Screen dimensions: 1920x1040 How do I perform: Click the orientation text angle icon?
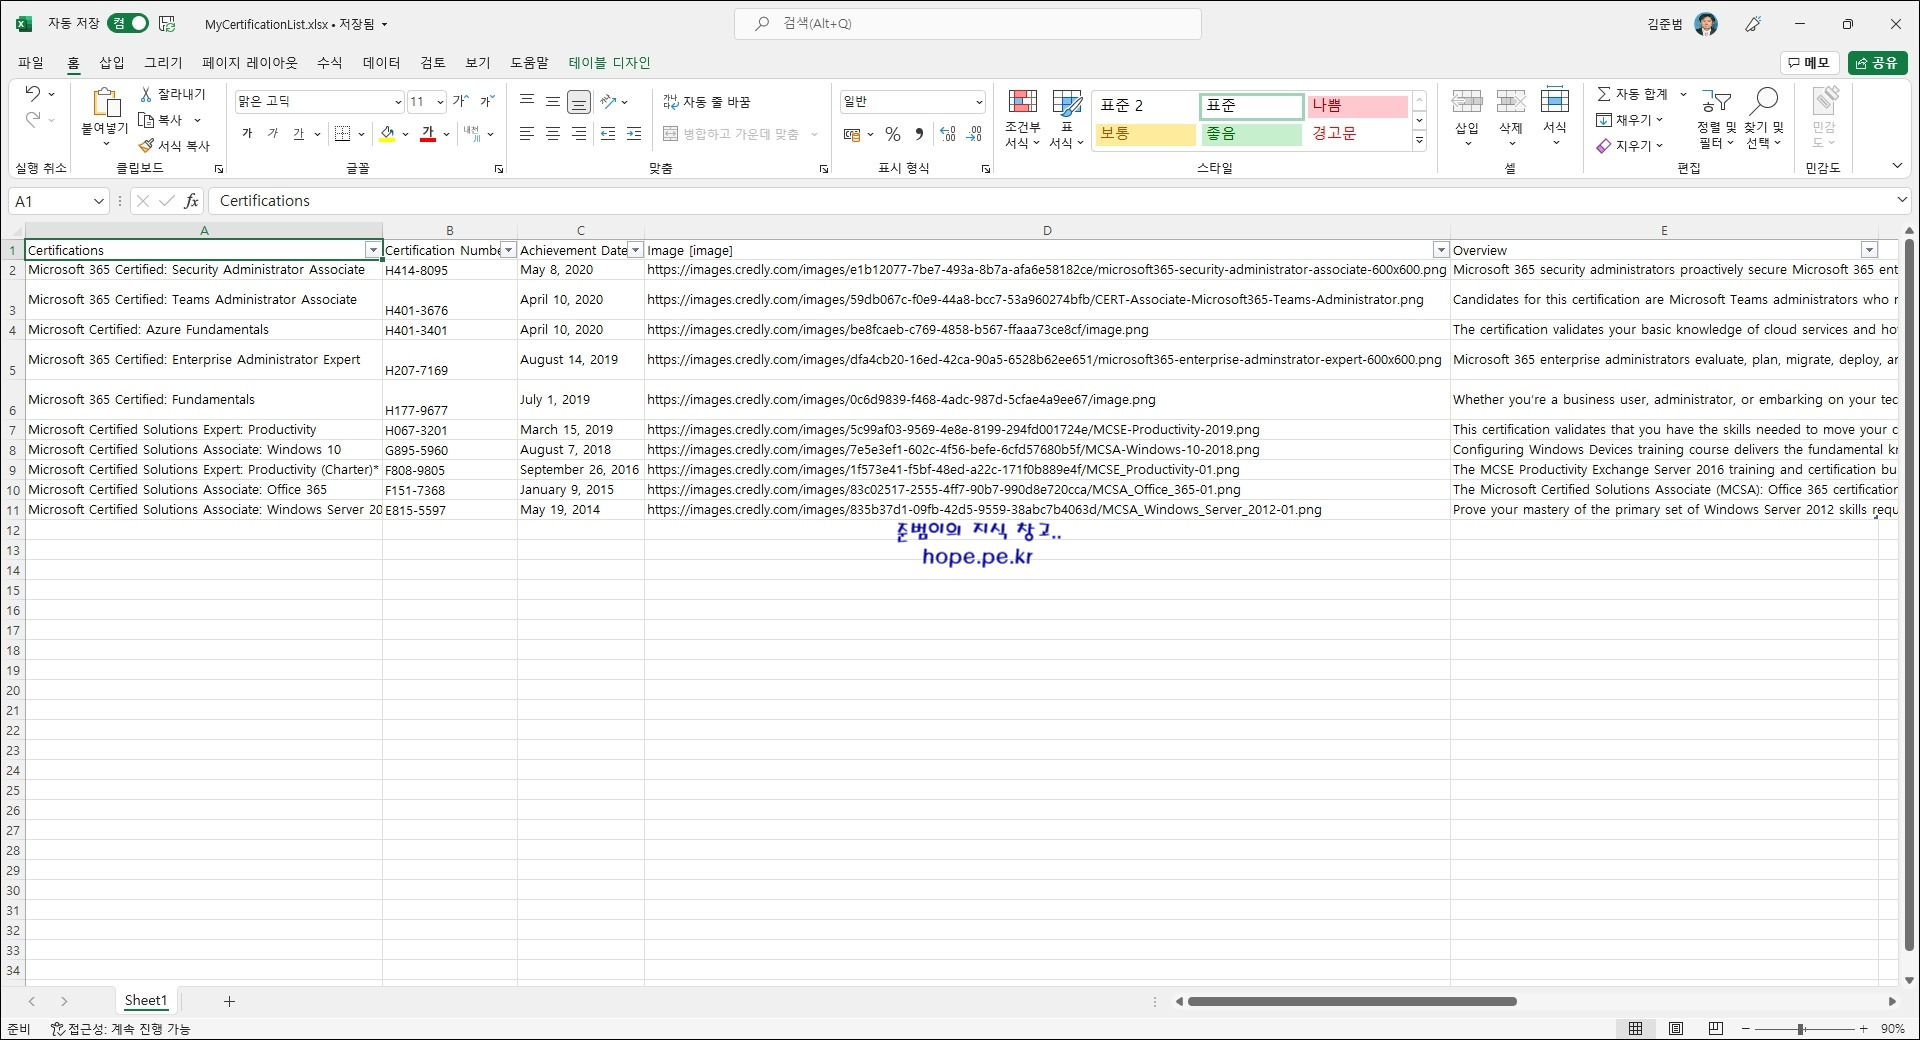pyautogui.click(x=608, y=101)
